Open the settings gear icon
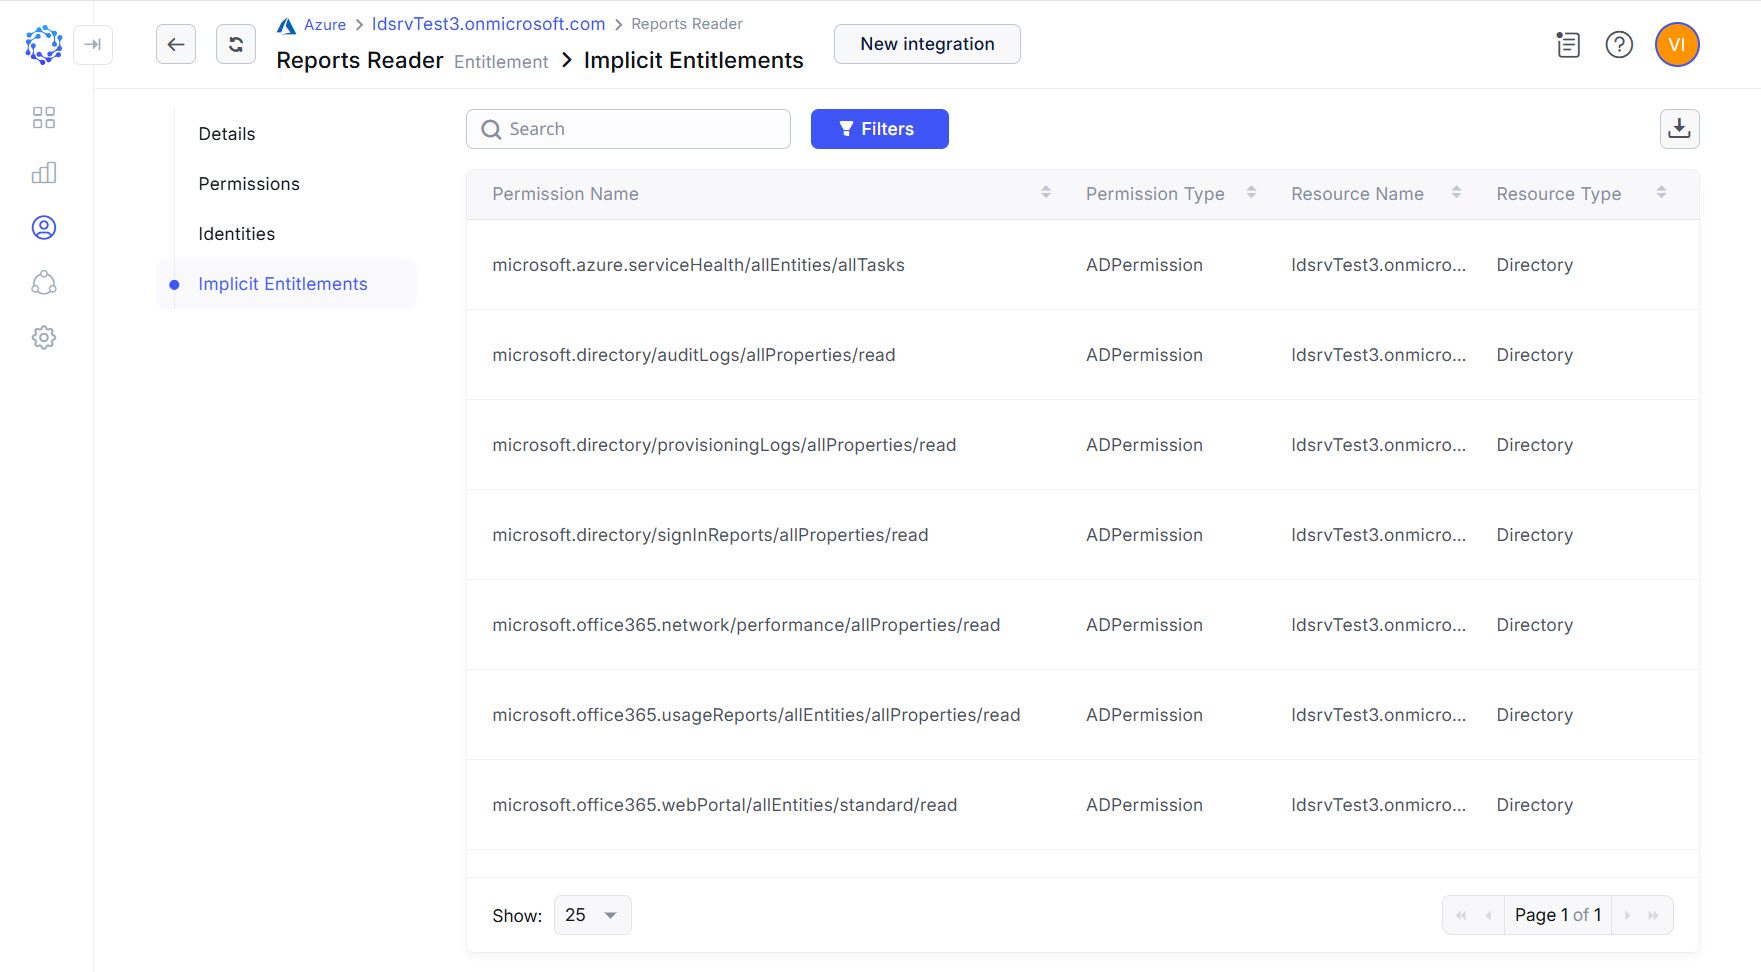Viewport: 1761px width, 972px height. coord(44,338)
